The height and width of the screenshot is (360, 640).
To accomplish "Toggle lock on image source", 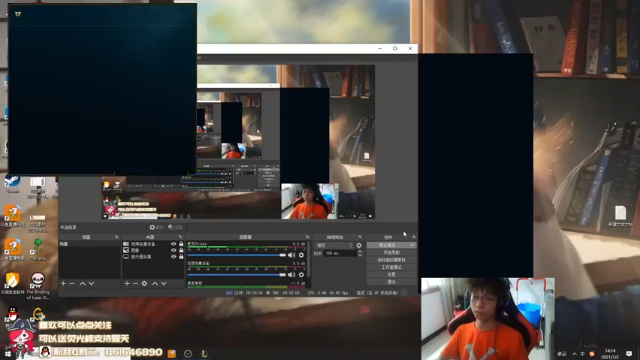I will 181,250.
